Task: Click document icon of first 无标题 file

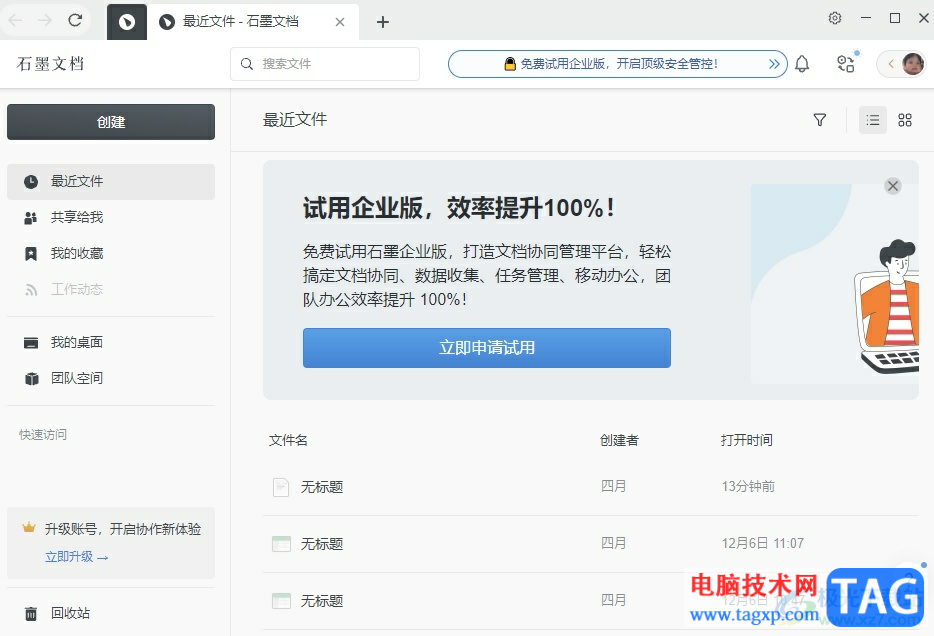Action: point(281,487)
